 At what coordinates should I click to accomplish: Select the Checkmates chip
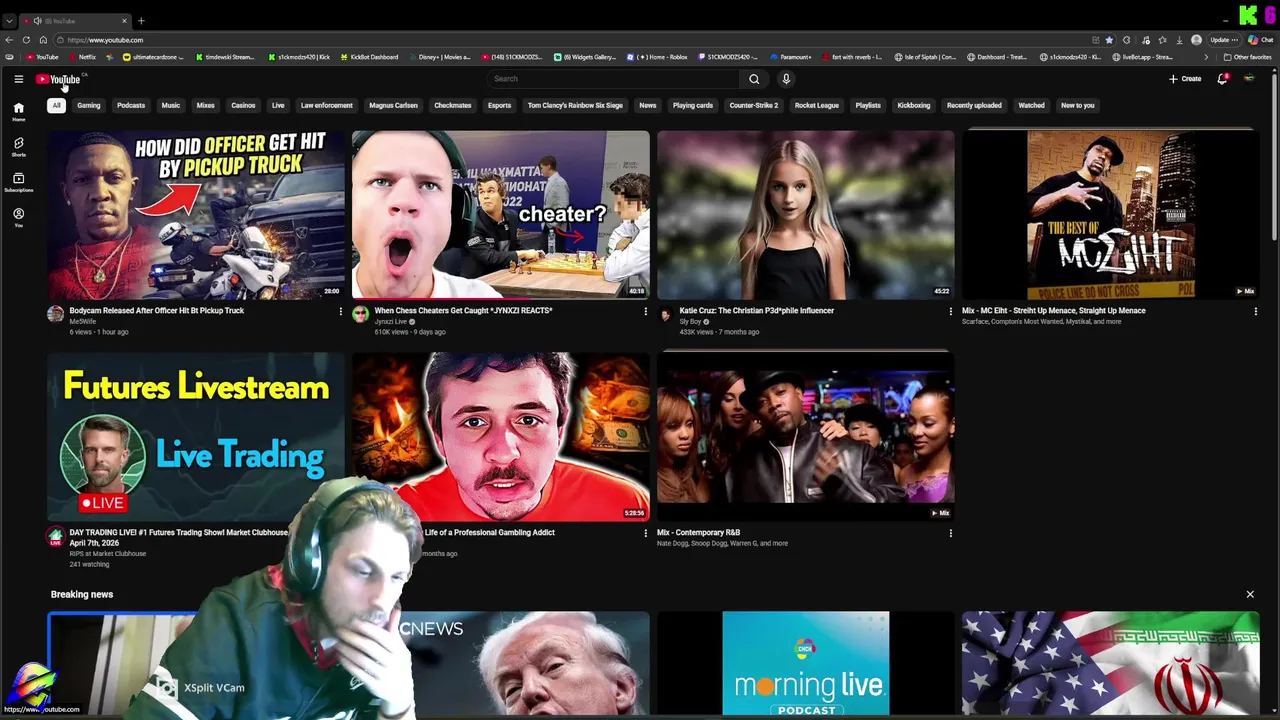pos(453,105)
